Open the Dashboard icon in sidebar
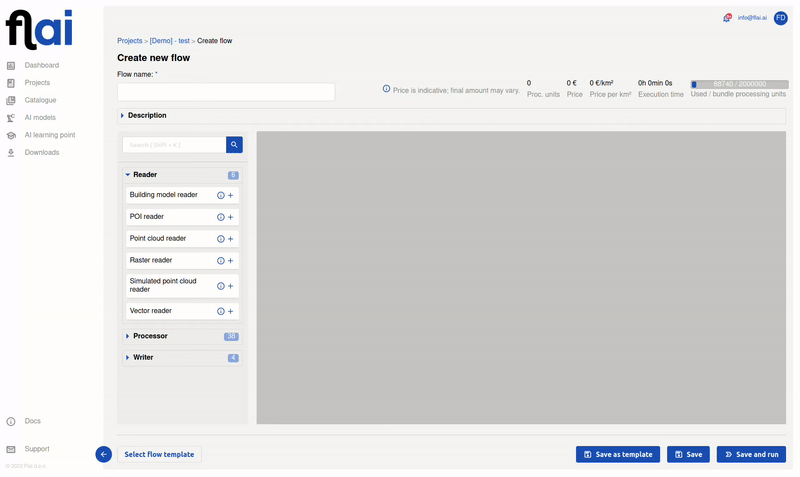 tap(11, 65)
